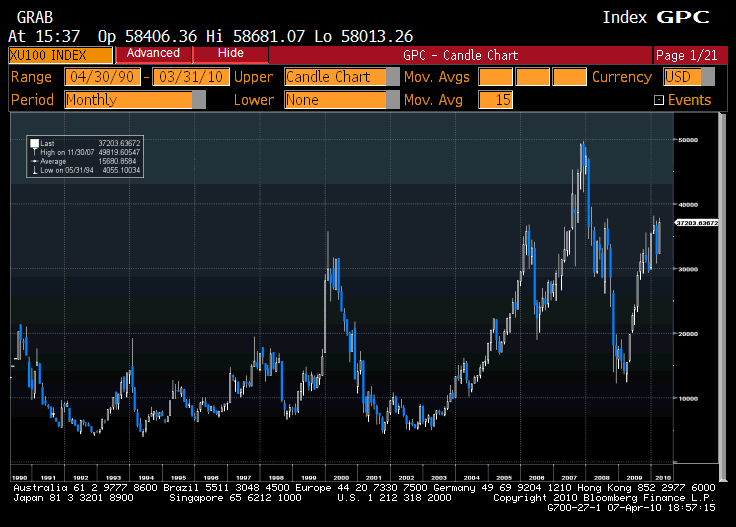Click the Last value legend icon
Viewport: 736px width, 527px height.
tap(34, 144)
